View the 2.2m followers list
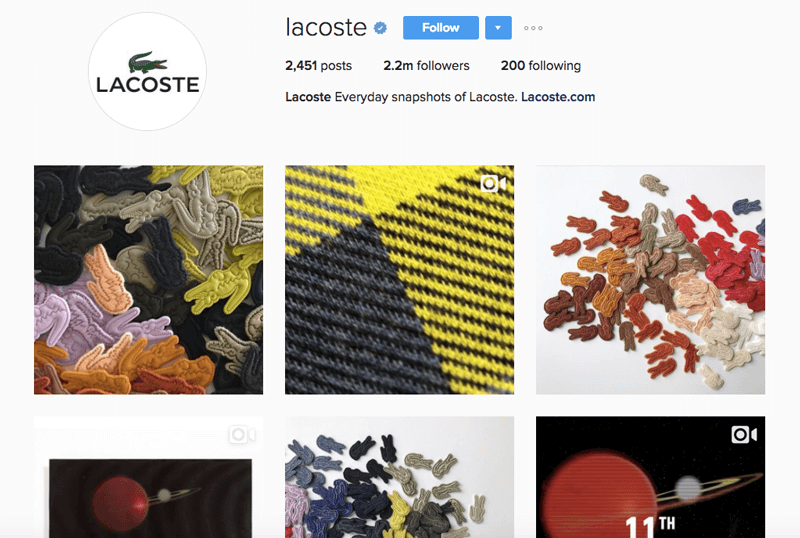 (426, 66)
